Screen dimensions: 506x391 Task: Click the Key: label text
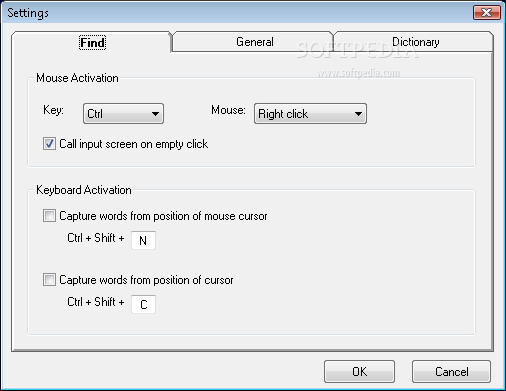pos(53,110)
